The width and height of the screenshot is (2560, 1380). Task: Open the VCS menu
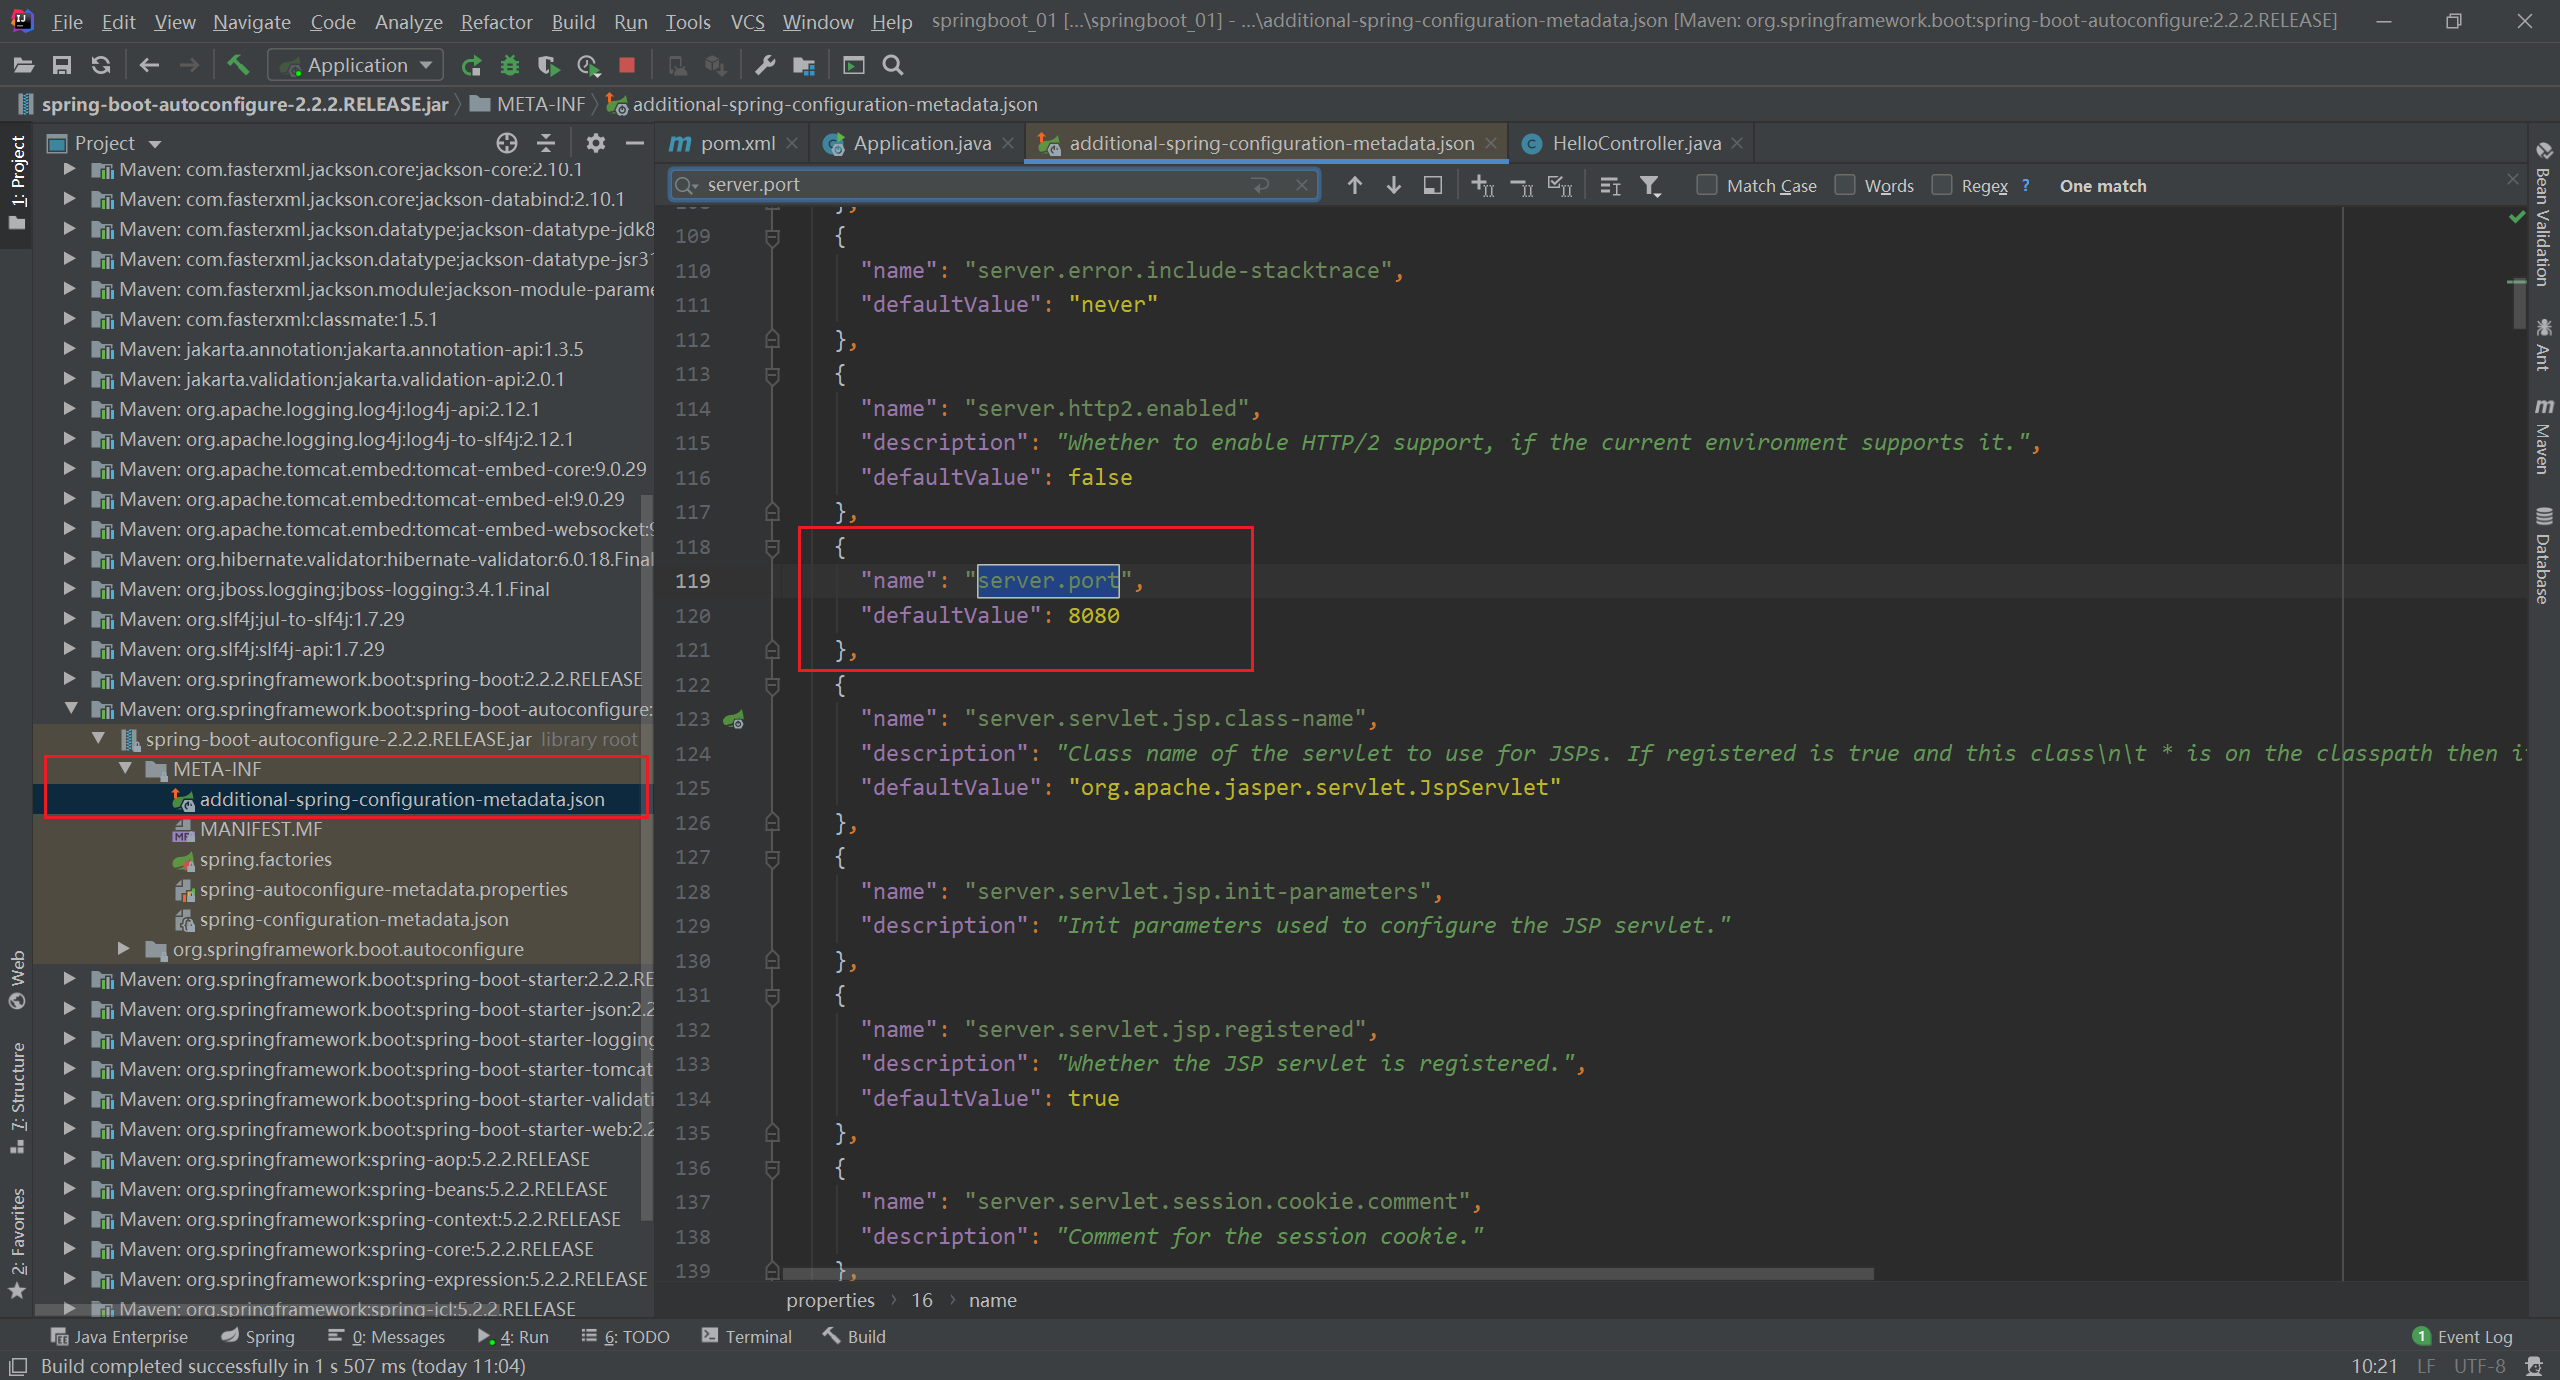(x=747, y=21)
